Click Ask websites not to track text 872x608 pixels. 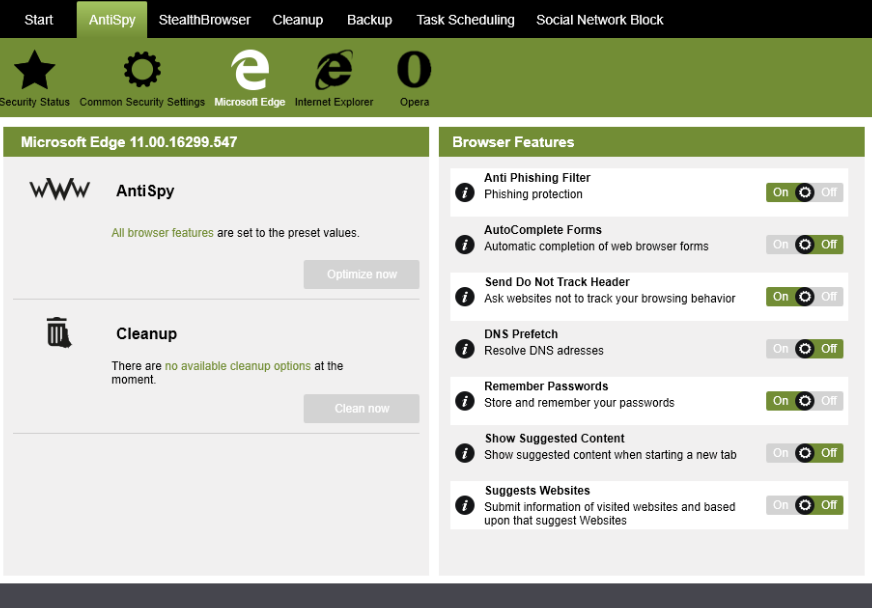(610, 299)
